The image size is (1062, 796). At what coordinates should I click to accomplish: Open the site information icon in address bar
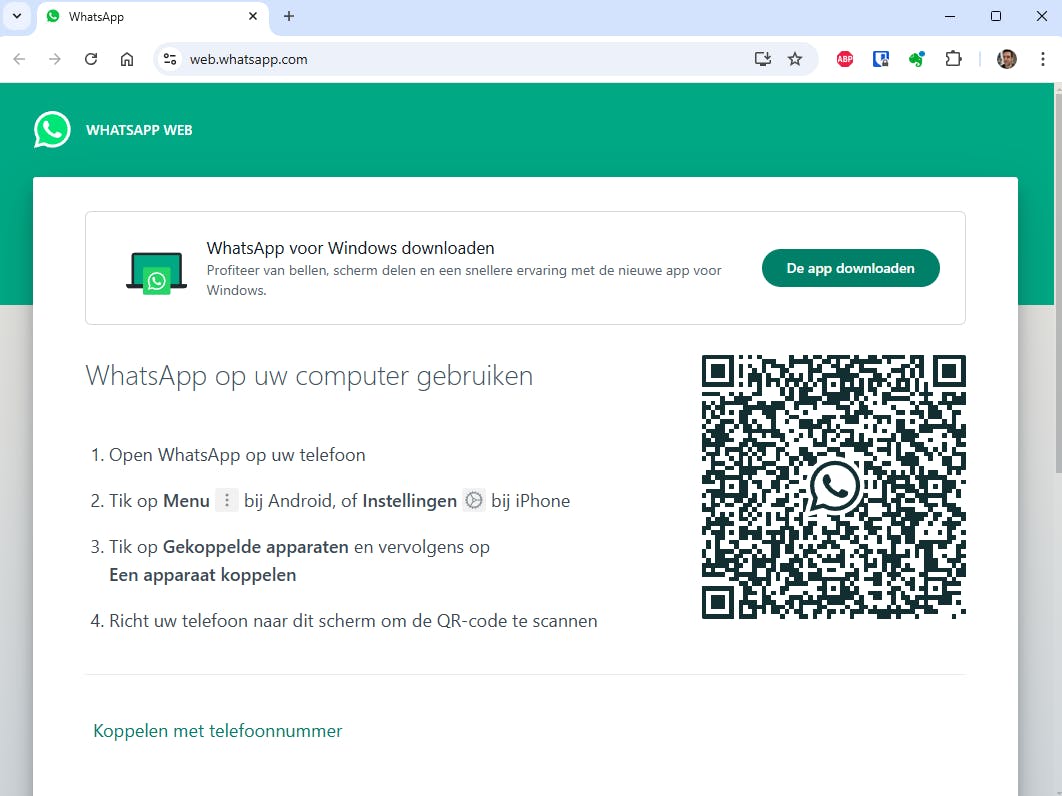tap(170, 60)
